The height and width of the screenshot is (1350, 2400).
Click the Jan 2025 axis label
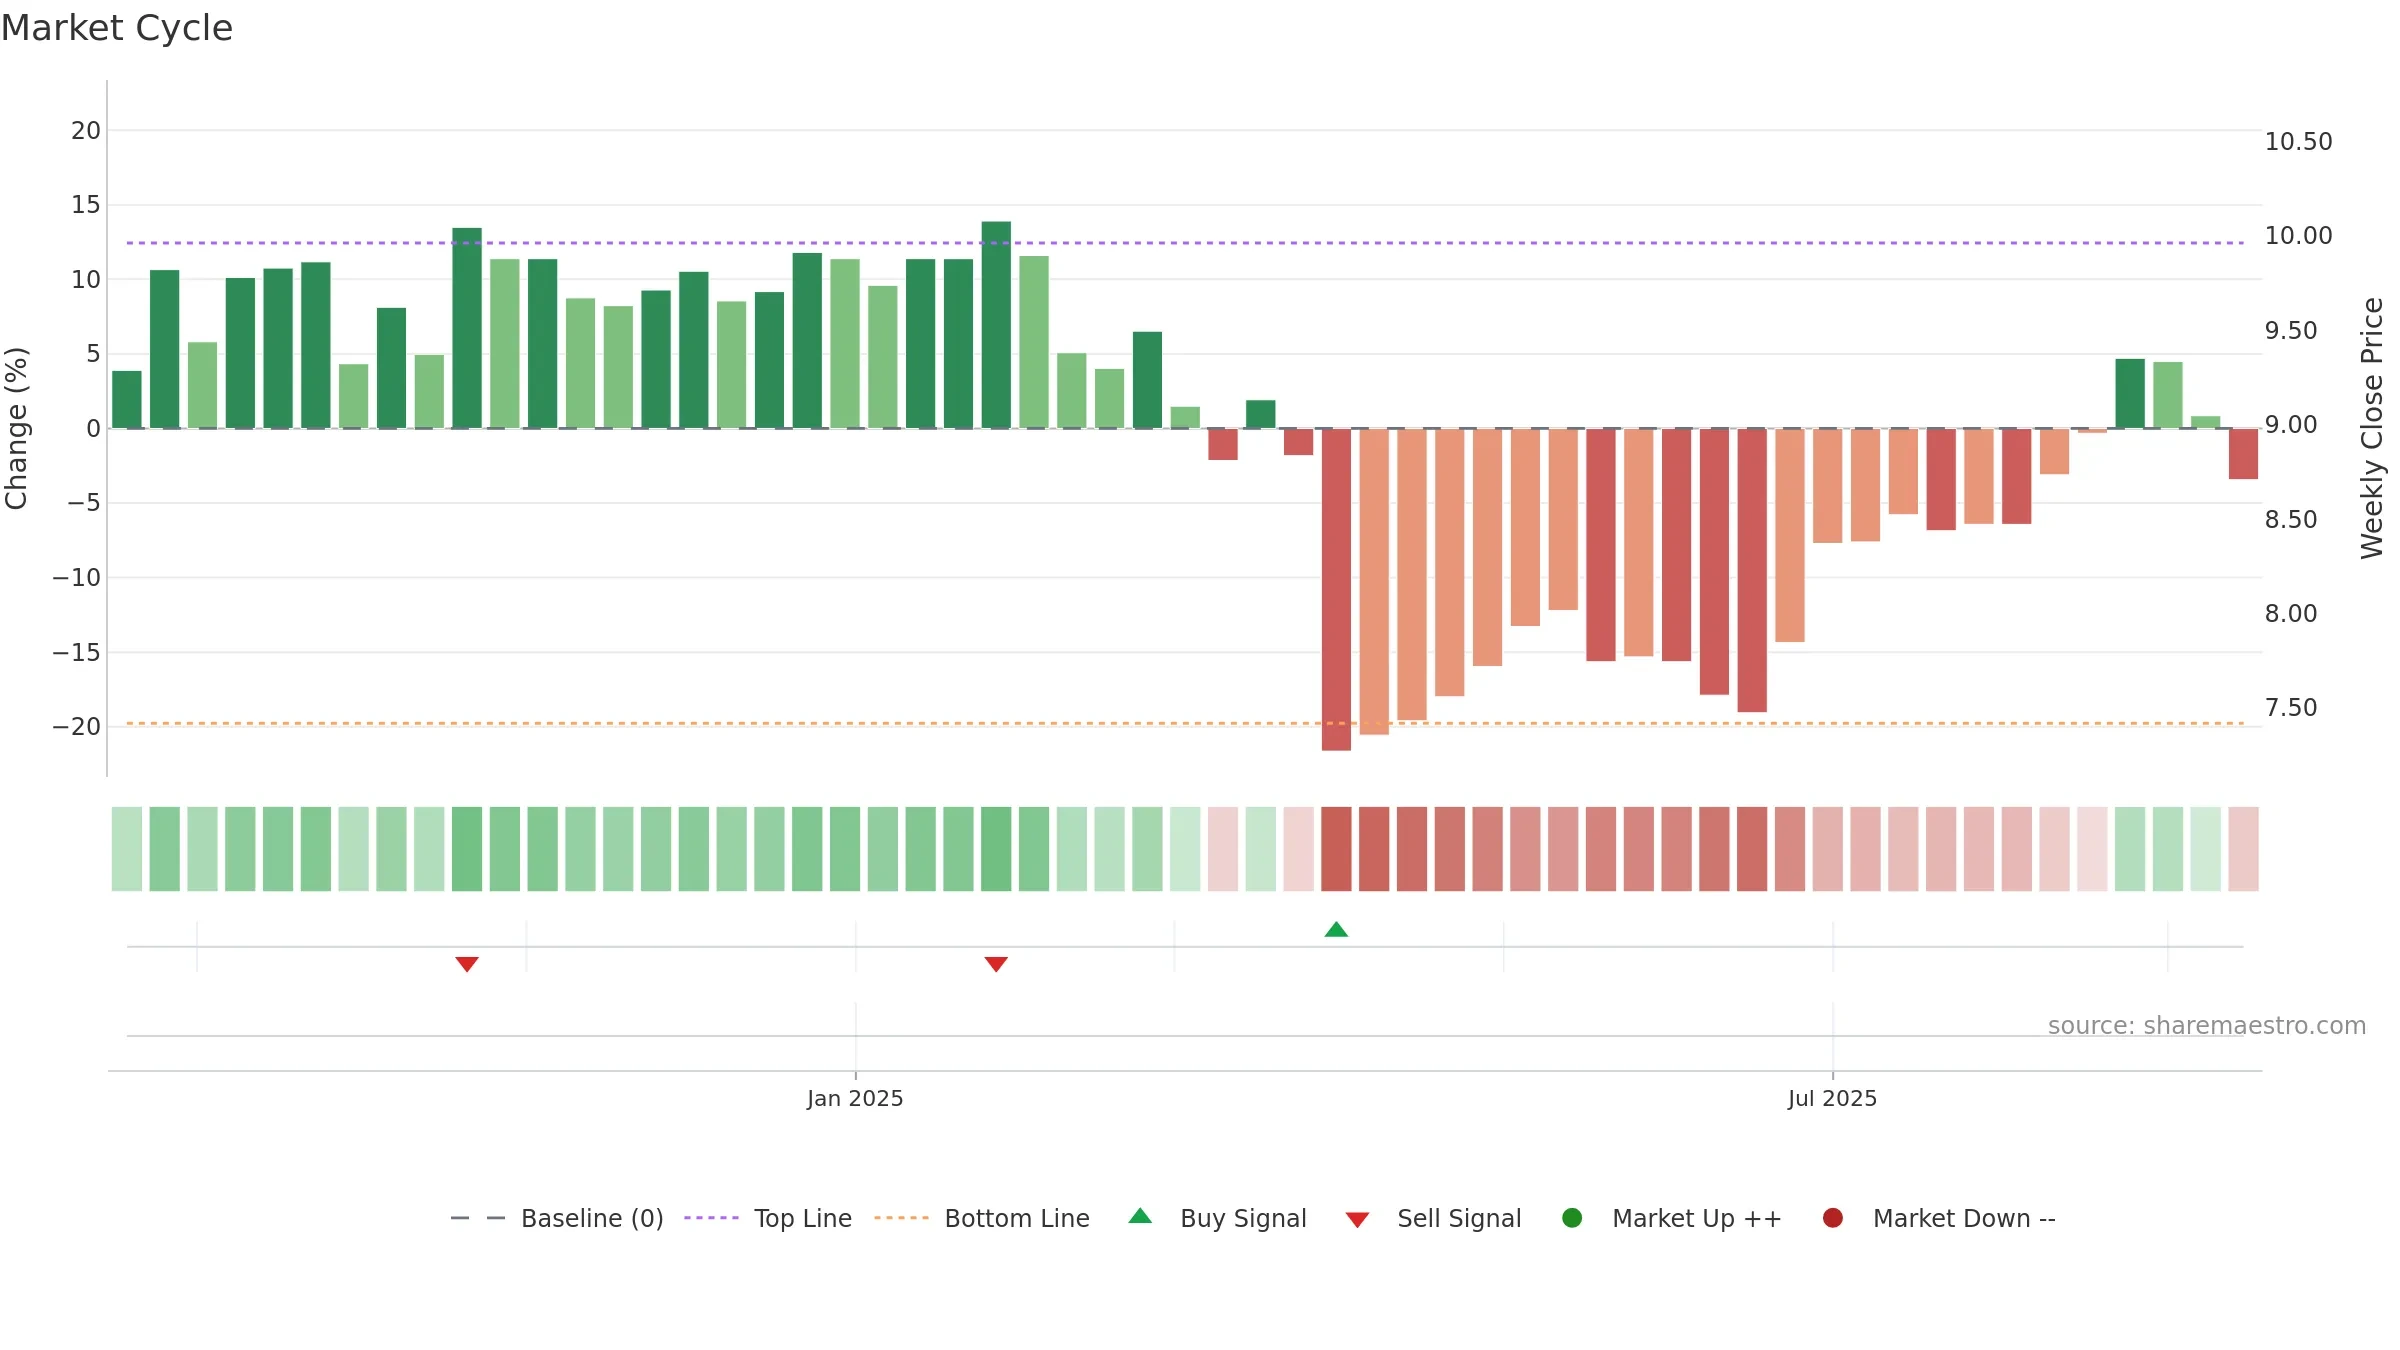pyautogui.click(x=855, y=1098)
